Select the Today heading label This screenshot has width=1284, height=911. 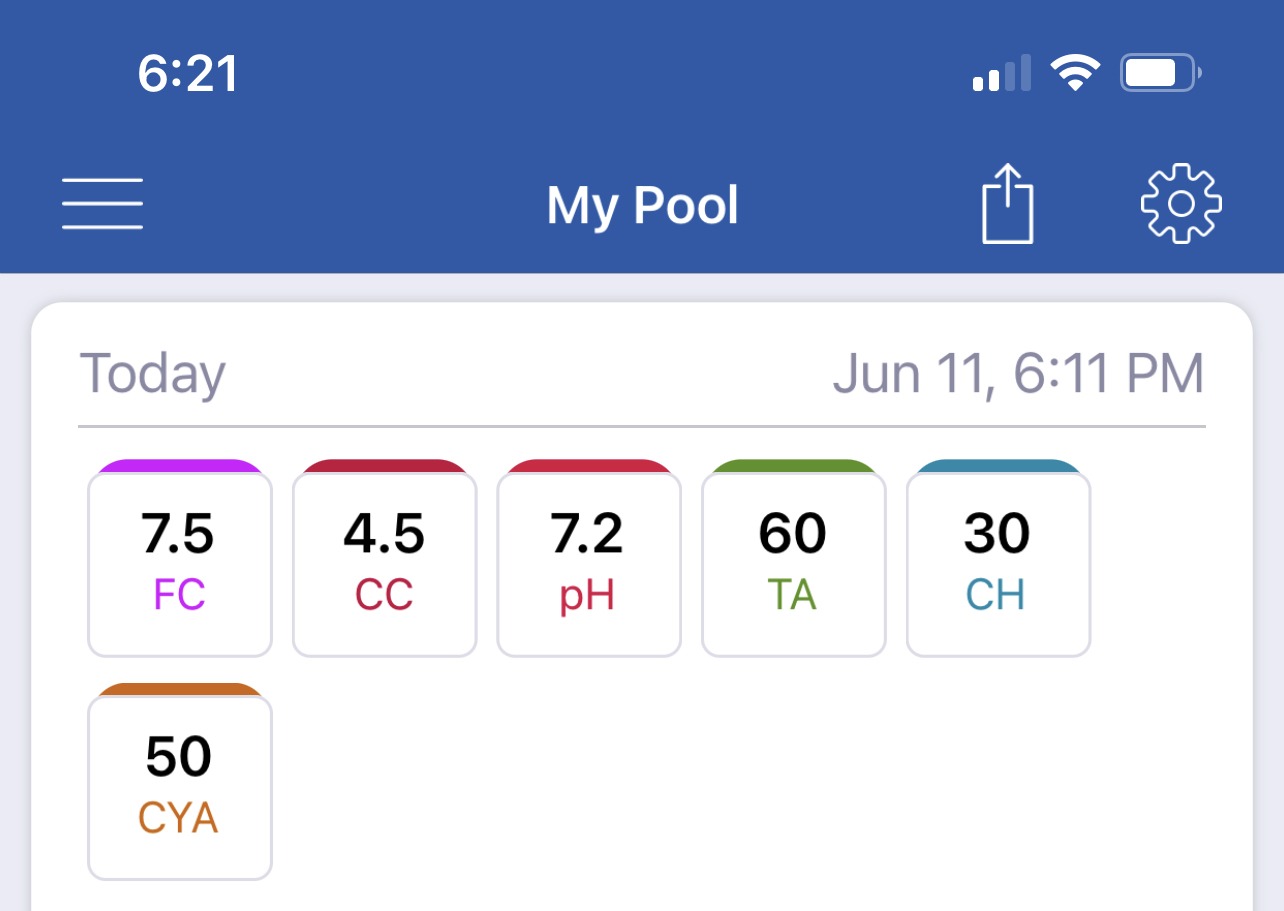pos(152,374)
